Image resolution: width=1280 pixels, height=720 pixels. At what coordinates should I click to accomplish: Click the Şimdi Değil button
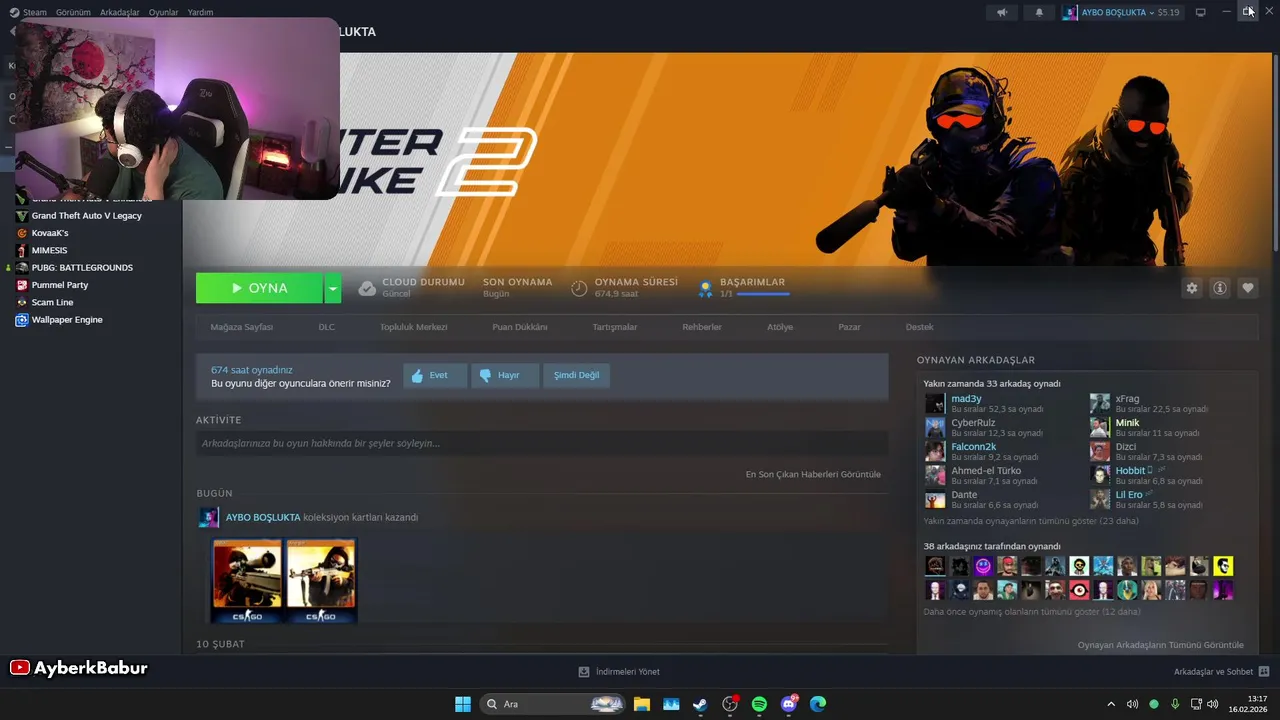(x=577, y=375)
